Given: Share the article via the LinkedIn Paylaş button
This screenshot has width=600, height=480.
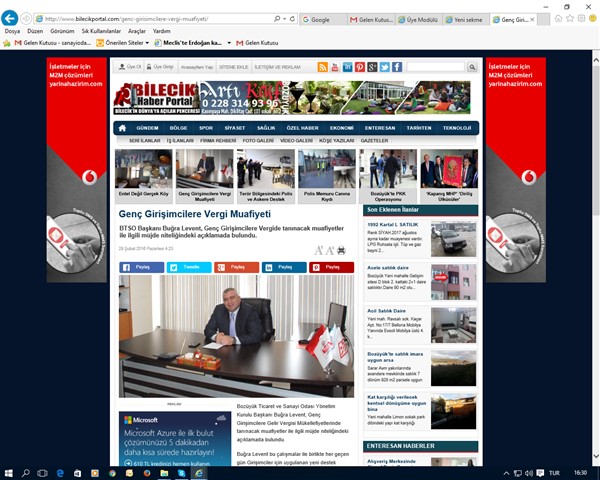Looking at the screenshot, I should coord(284,267).
